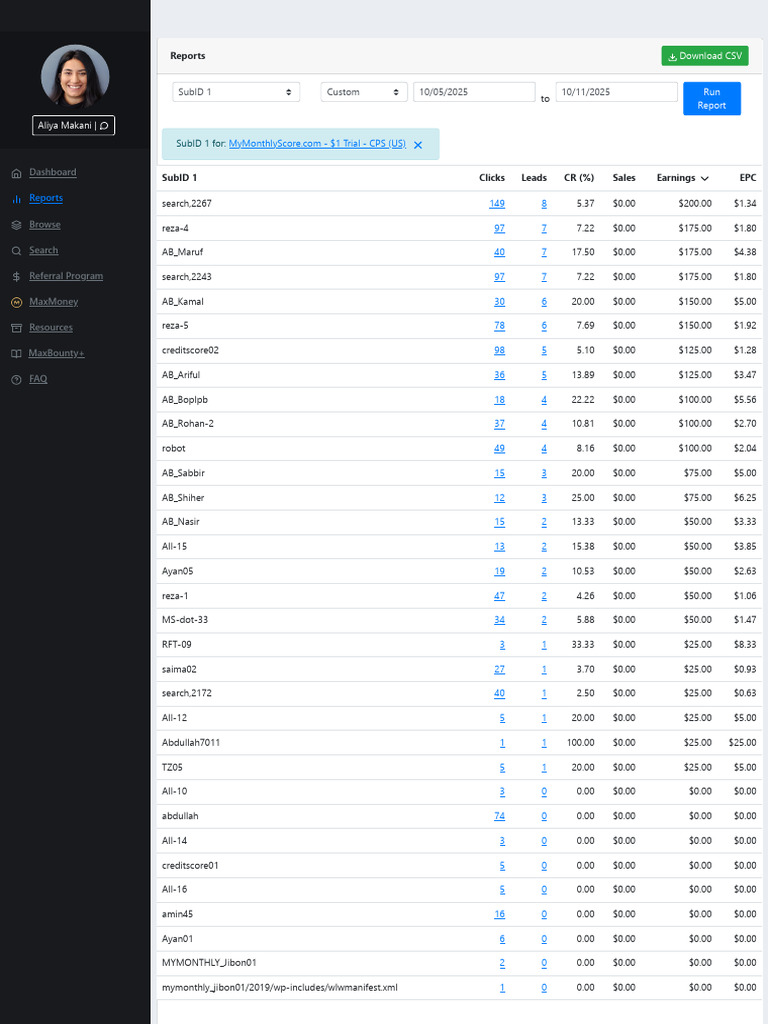Viewport: 768px width, 1024px height.
Task: Click the MaxMoney coin icon
Action: [x=16, y=302]
